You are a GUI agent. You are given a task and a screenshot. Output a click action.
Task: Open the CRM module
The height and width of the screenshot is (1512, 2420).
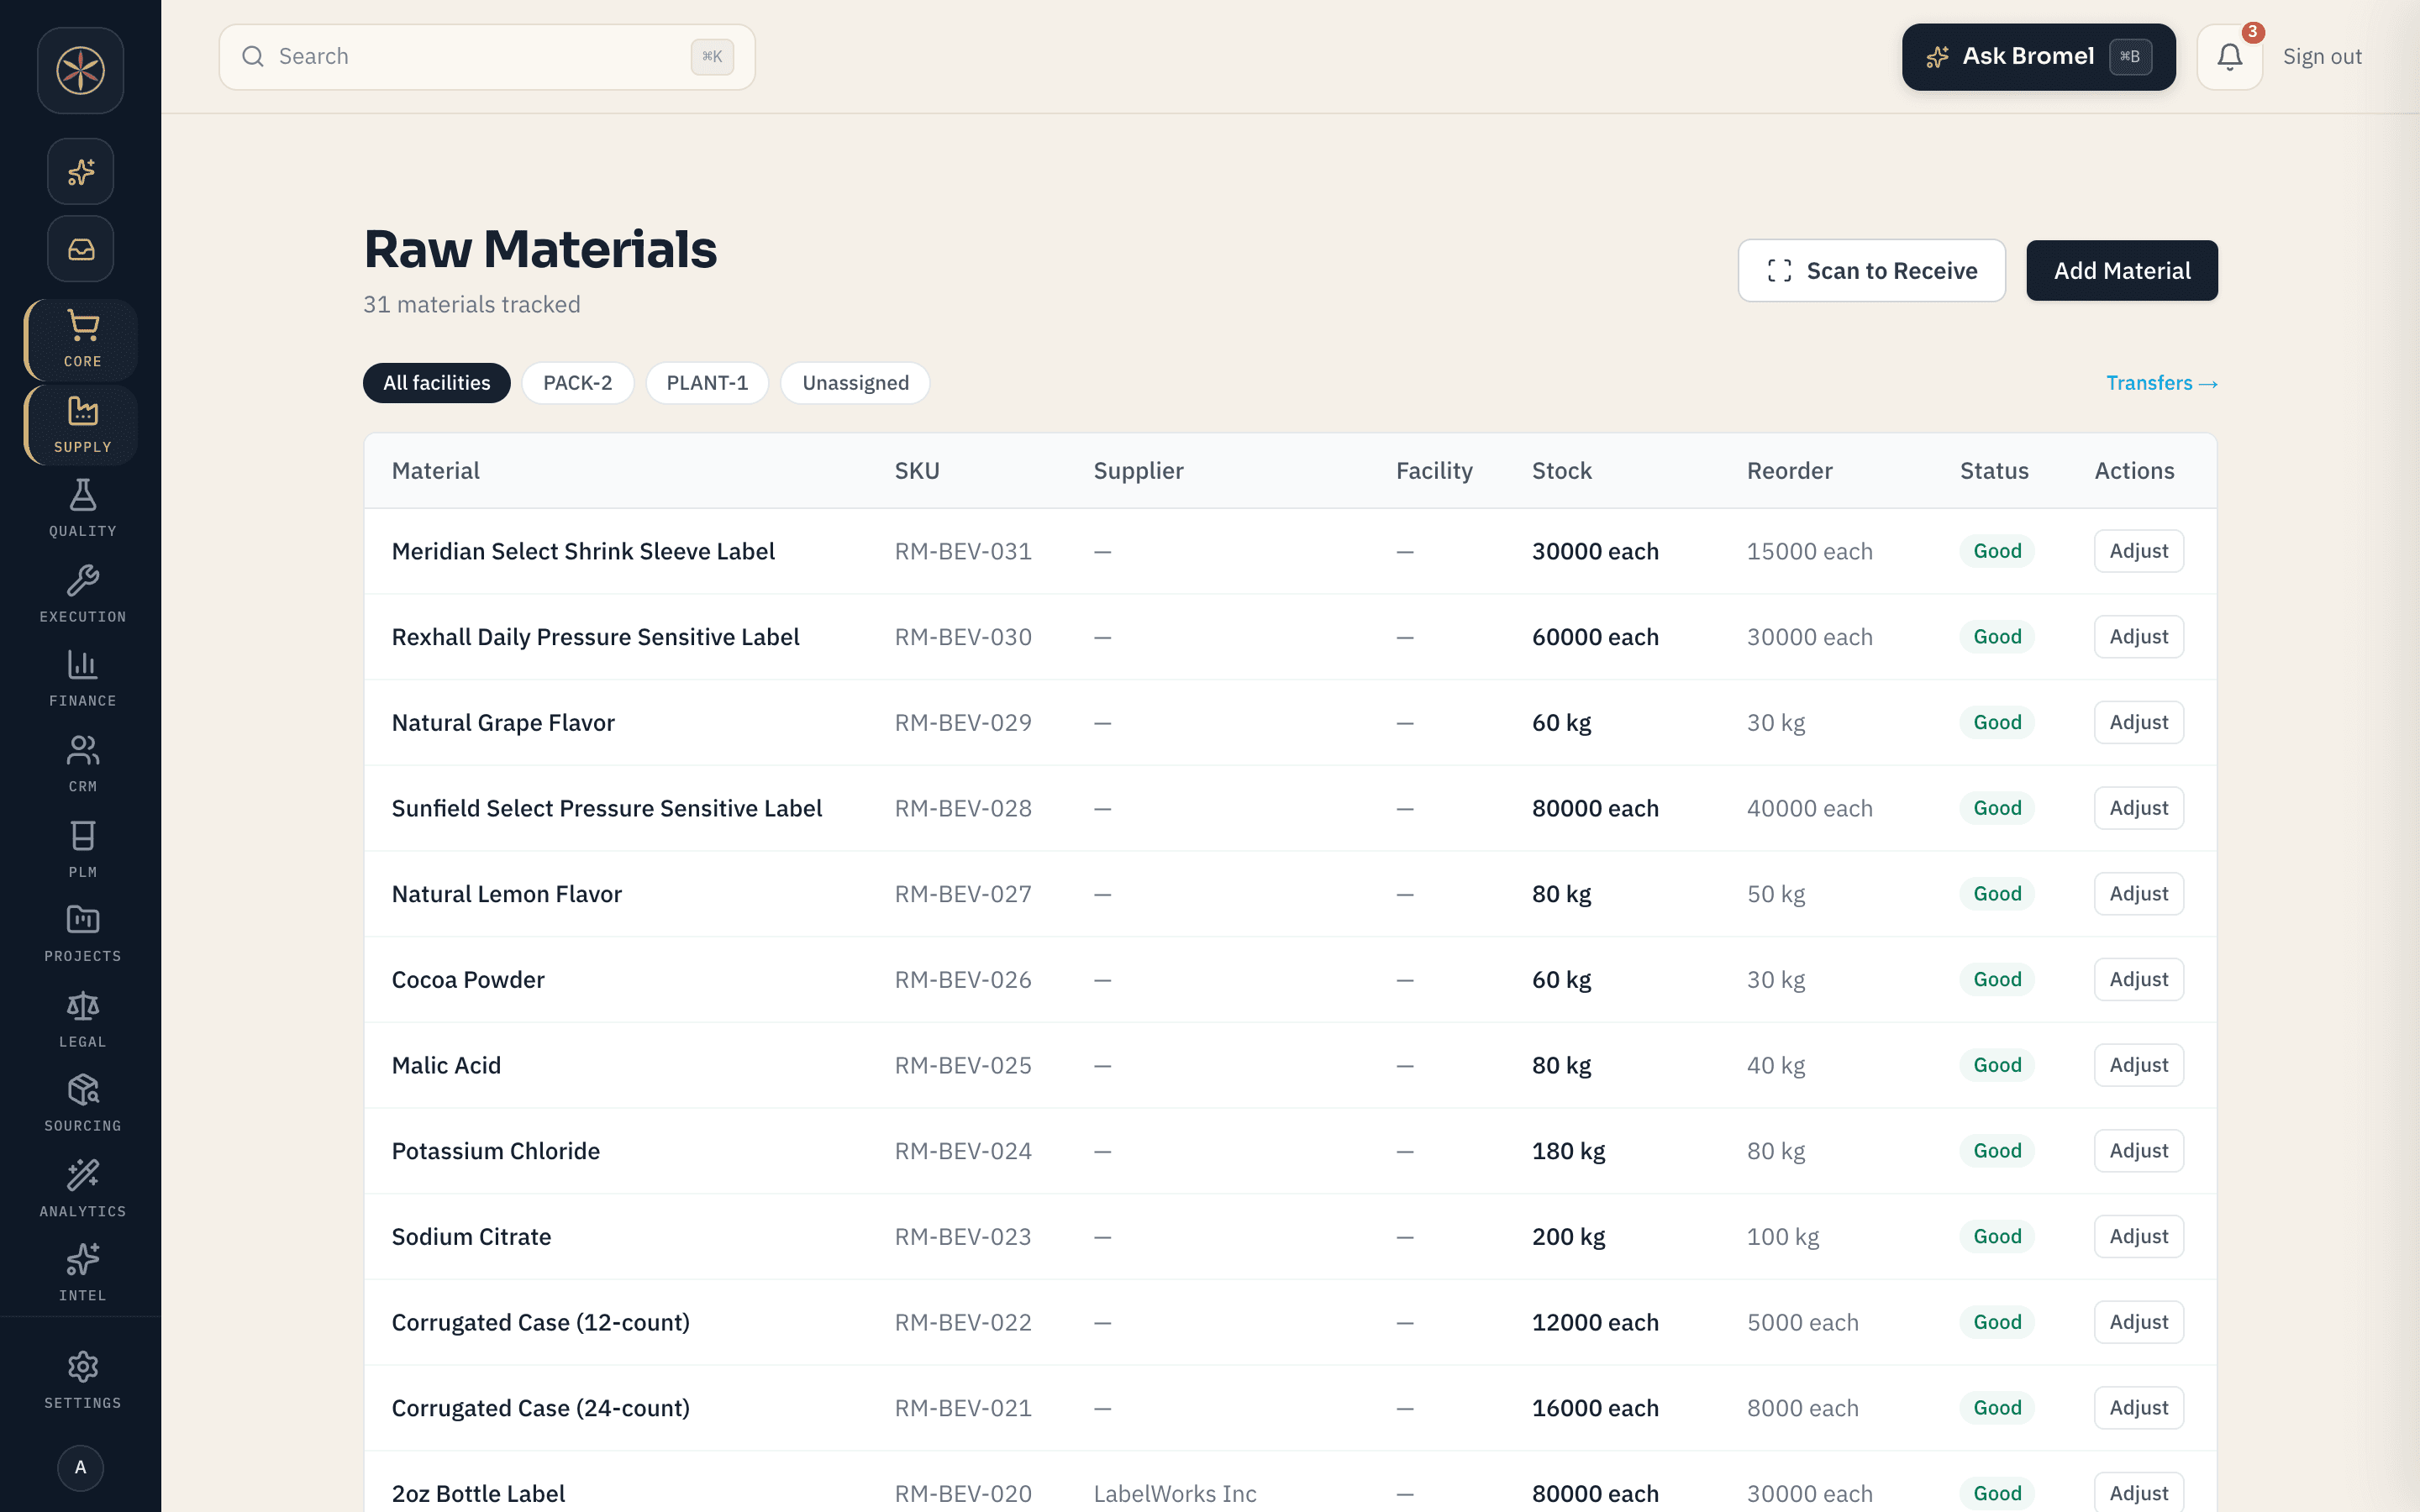coord(82,765)
